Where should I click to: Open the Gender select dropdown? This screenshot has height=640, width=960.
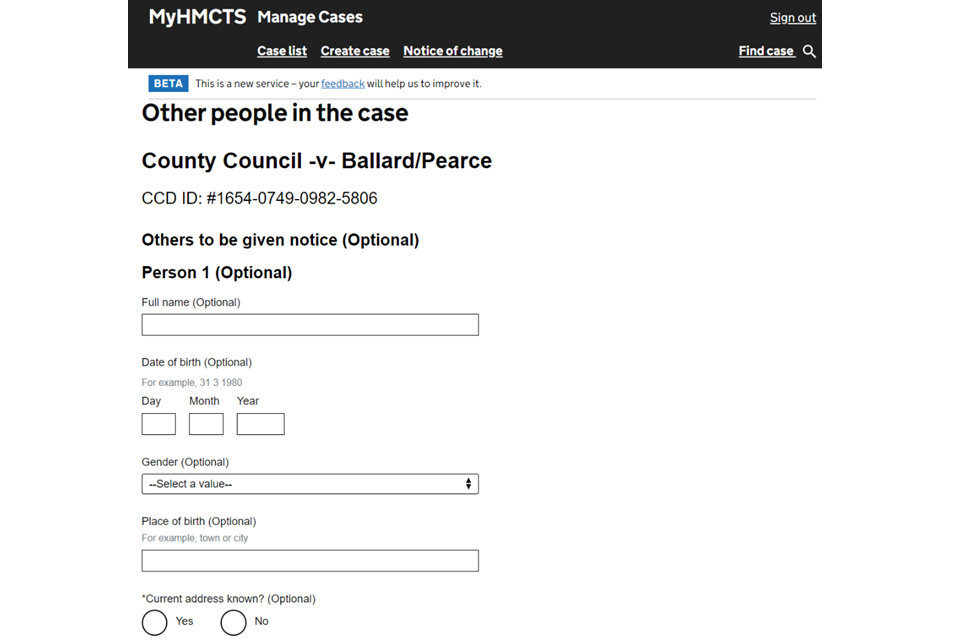310,484
